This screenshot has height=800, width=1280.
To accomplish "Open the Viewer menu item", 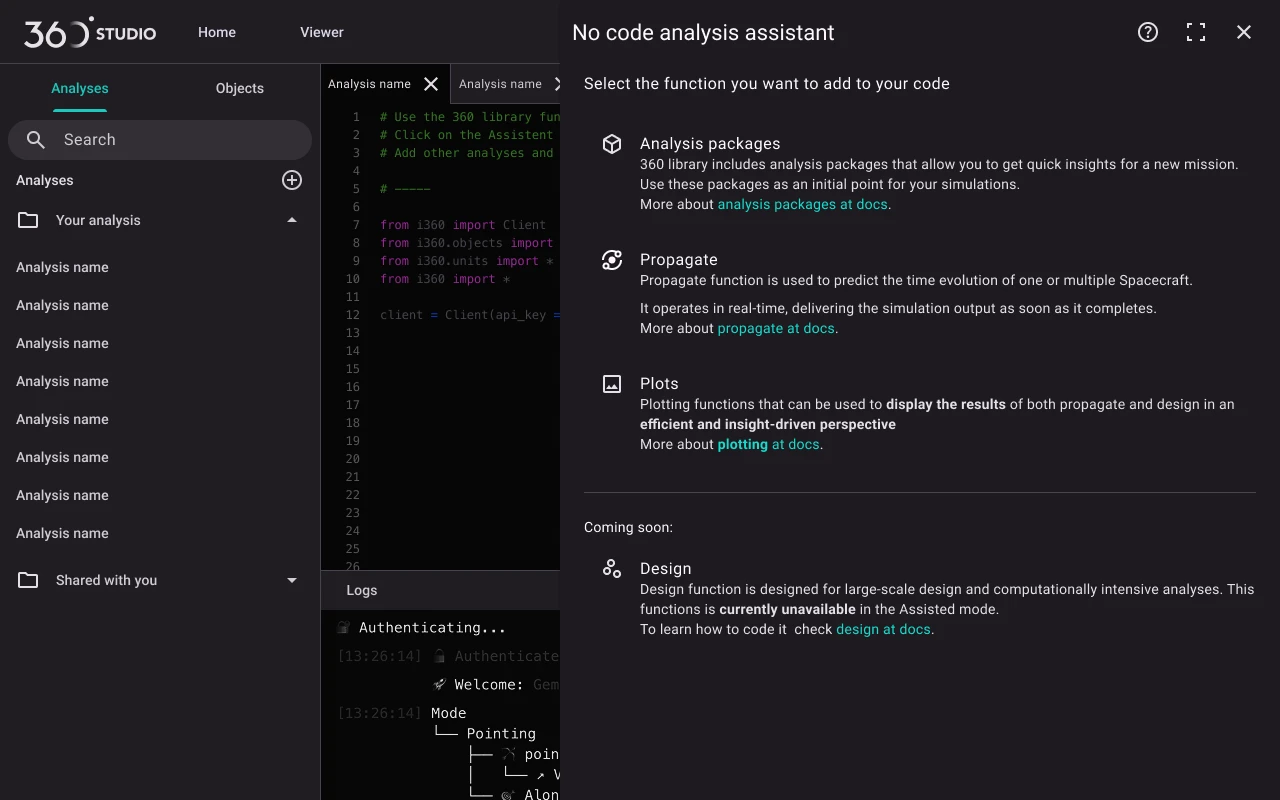I will (322, 32).
